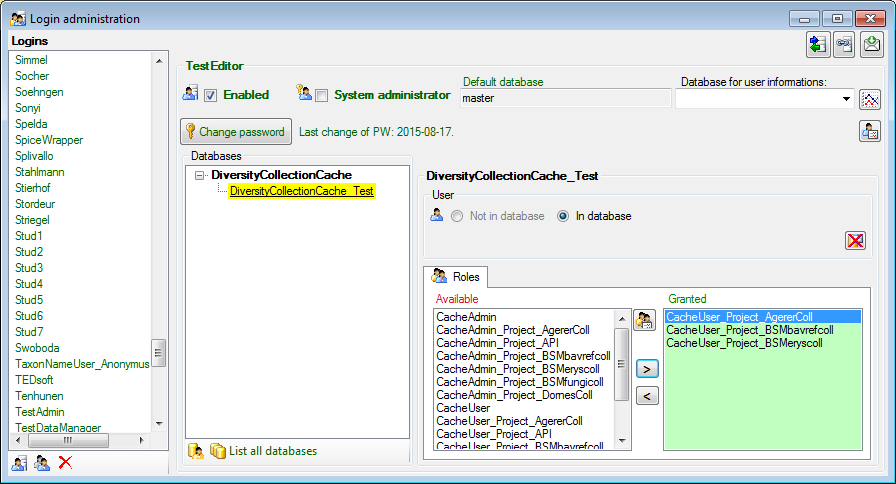Screen dimensions: 896x484
Task: Click the Logins list scroll down arrow
Action: coord(159,424)
